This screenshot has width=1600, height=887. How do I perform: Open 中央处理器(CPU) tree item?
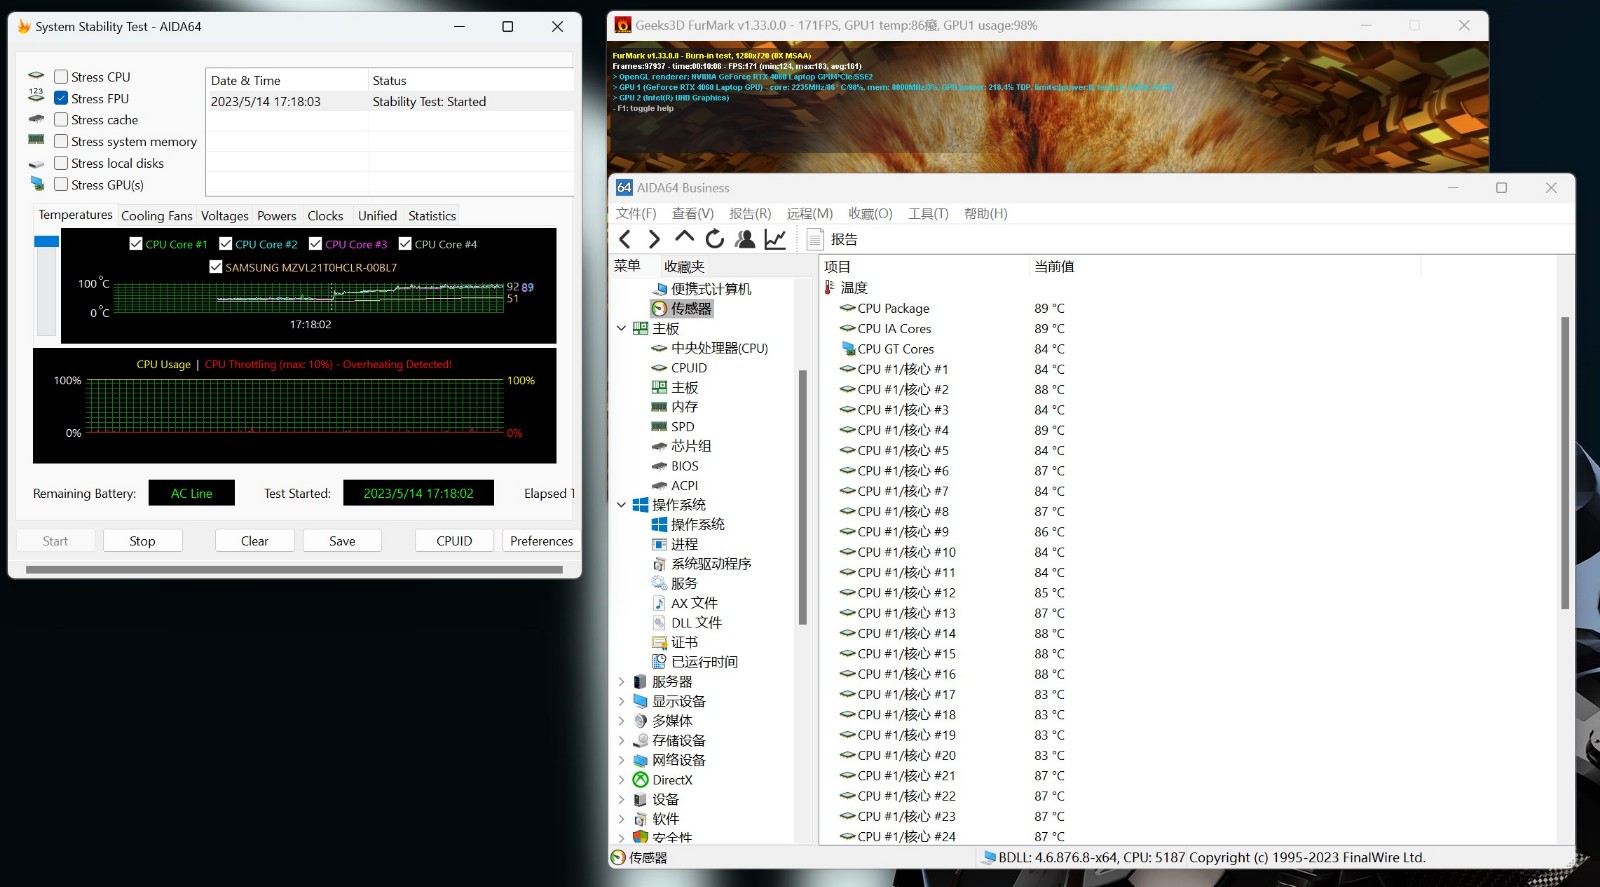[x=710, y=348]
